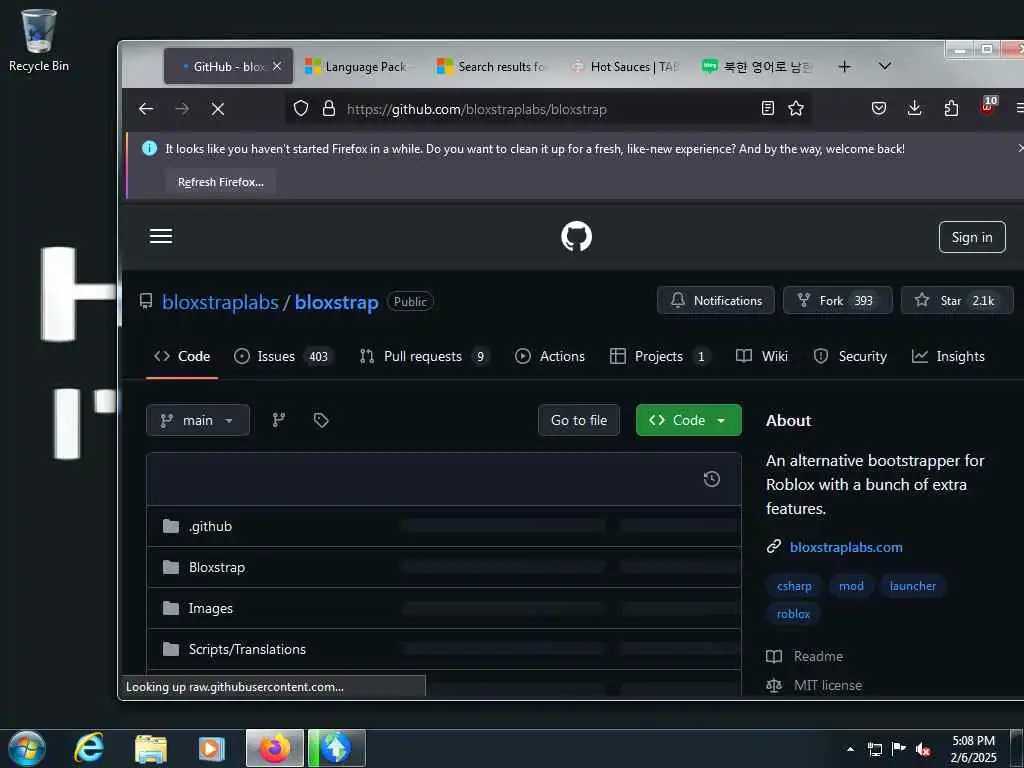Open bloxstraplabs owner link
Viewport: 1024px width, 768px height.
point(220,302)
